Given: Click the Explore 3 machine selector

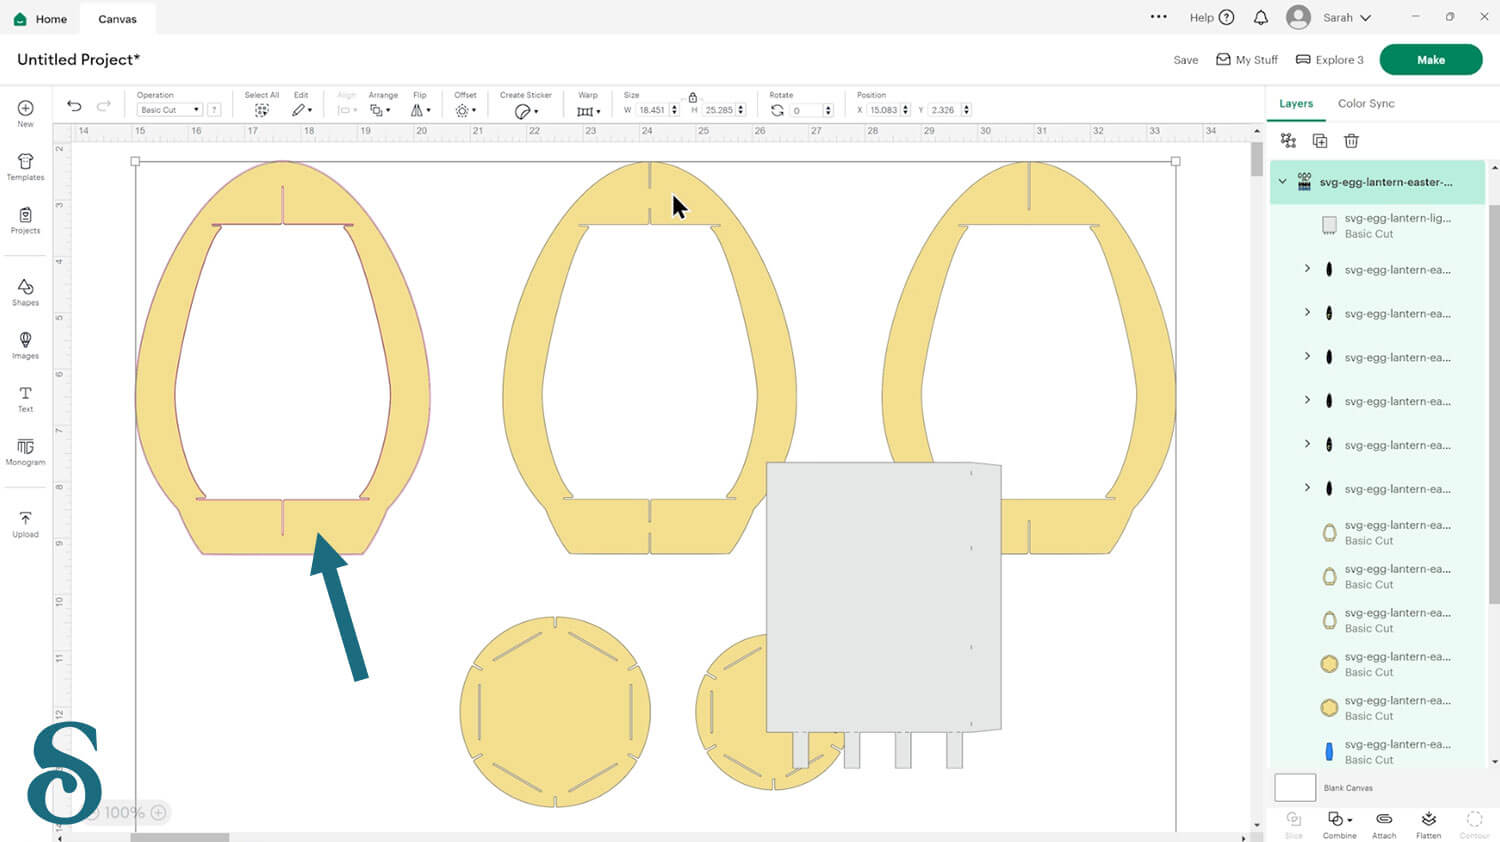Looking at the screenshot, I should [x=1329, y=60].
